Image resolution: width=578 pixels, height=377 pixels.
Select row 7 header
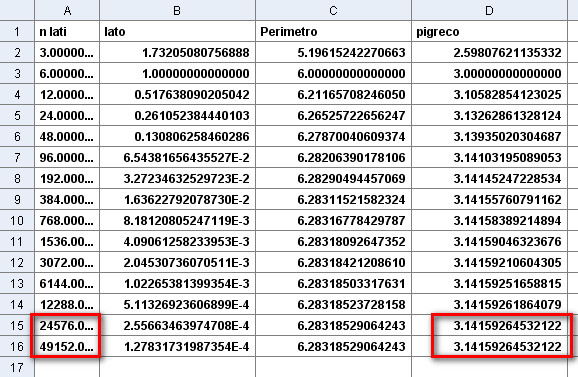17,157
